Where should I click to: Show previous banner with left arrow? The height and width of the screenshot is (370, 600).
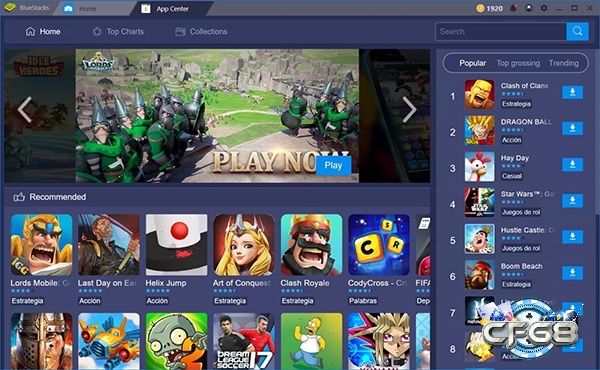25,109
